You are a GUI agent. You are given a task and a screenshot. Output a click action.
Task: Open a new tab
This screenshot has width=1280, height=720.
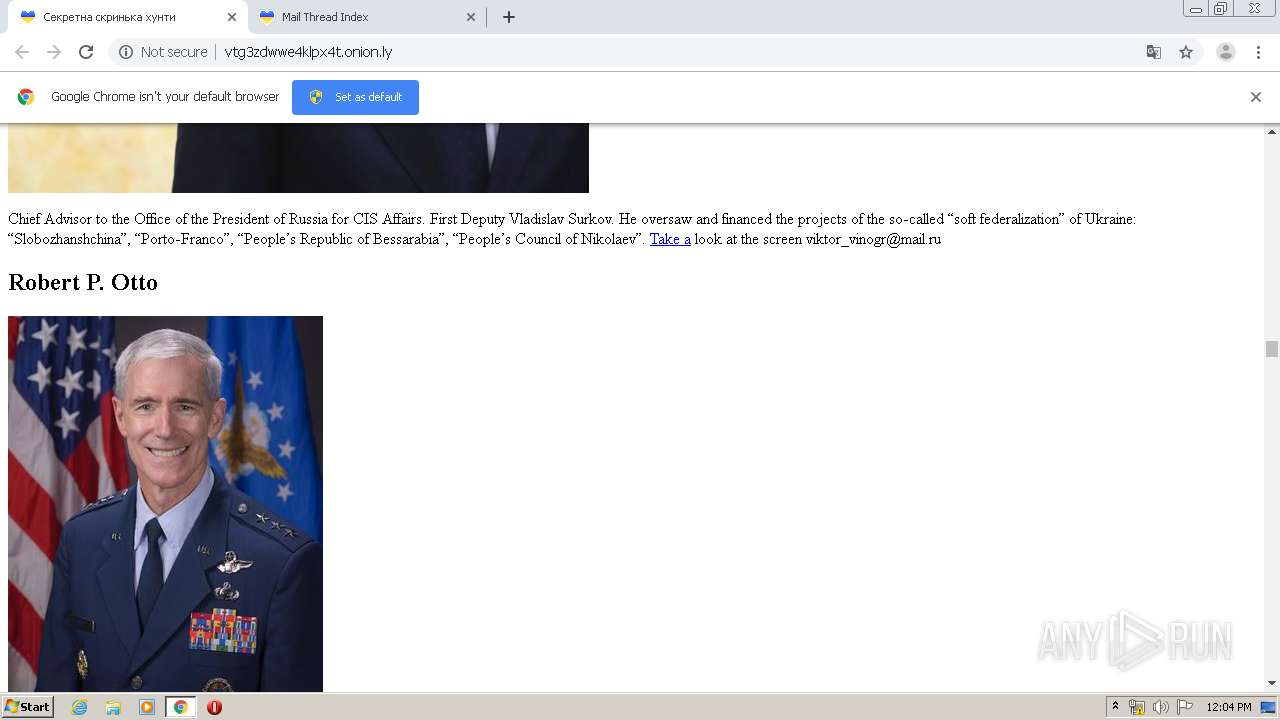(x=509, y=17)
